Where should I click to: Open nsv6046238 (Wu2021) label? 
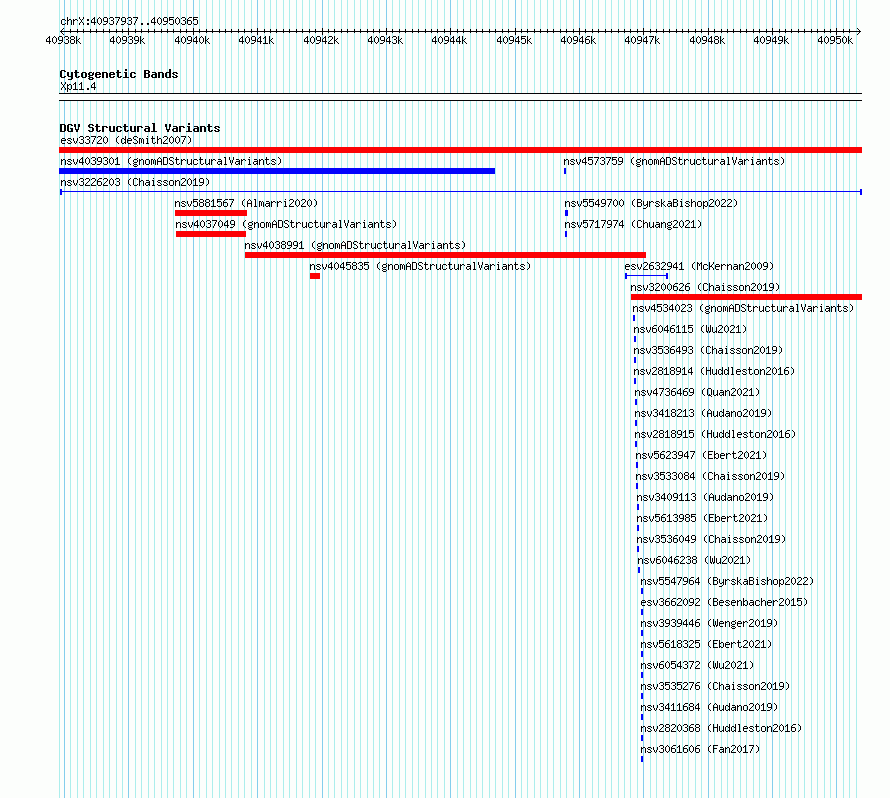tap(694, 560)
